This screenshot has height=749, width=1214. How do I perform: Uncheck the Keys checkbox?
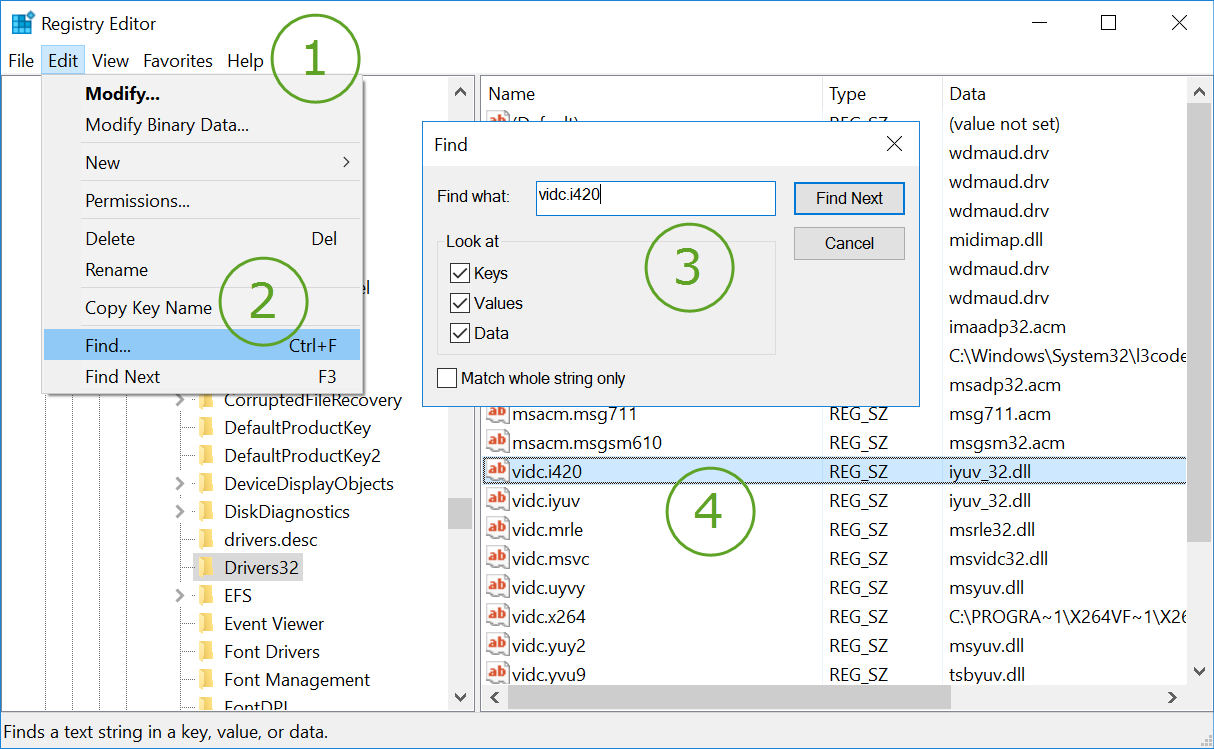460,273
